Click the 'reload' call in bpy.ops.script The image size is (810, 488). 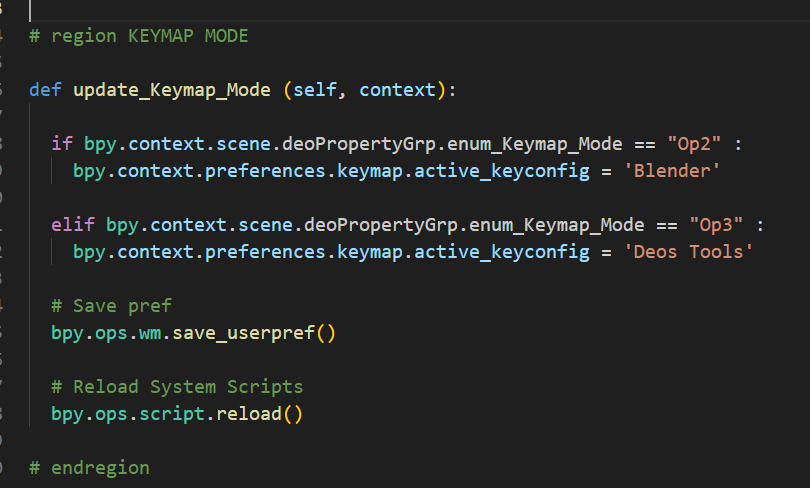pos(249,414)
